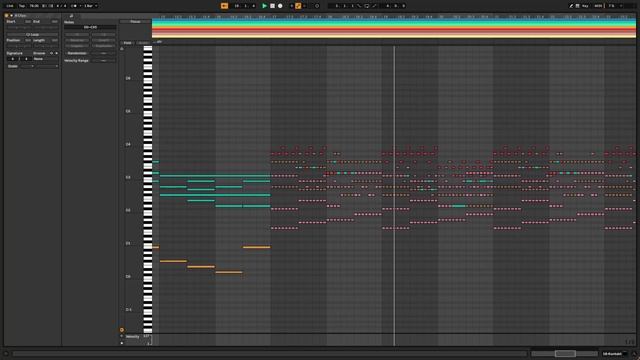Click the Link button
Image resolution: width=640 pixels, height=360 pixels.
(10, 6)
